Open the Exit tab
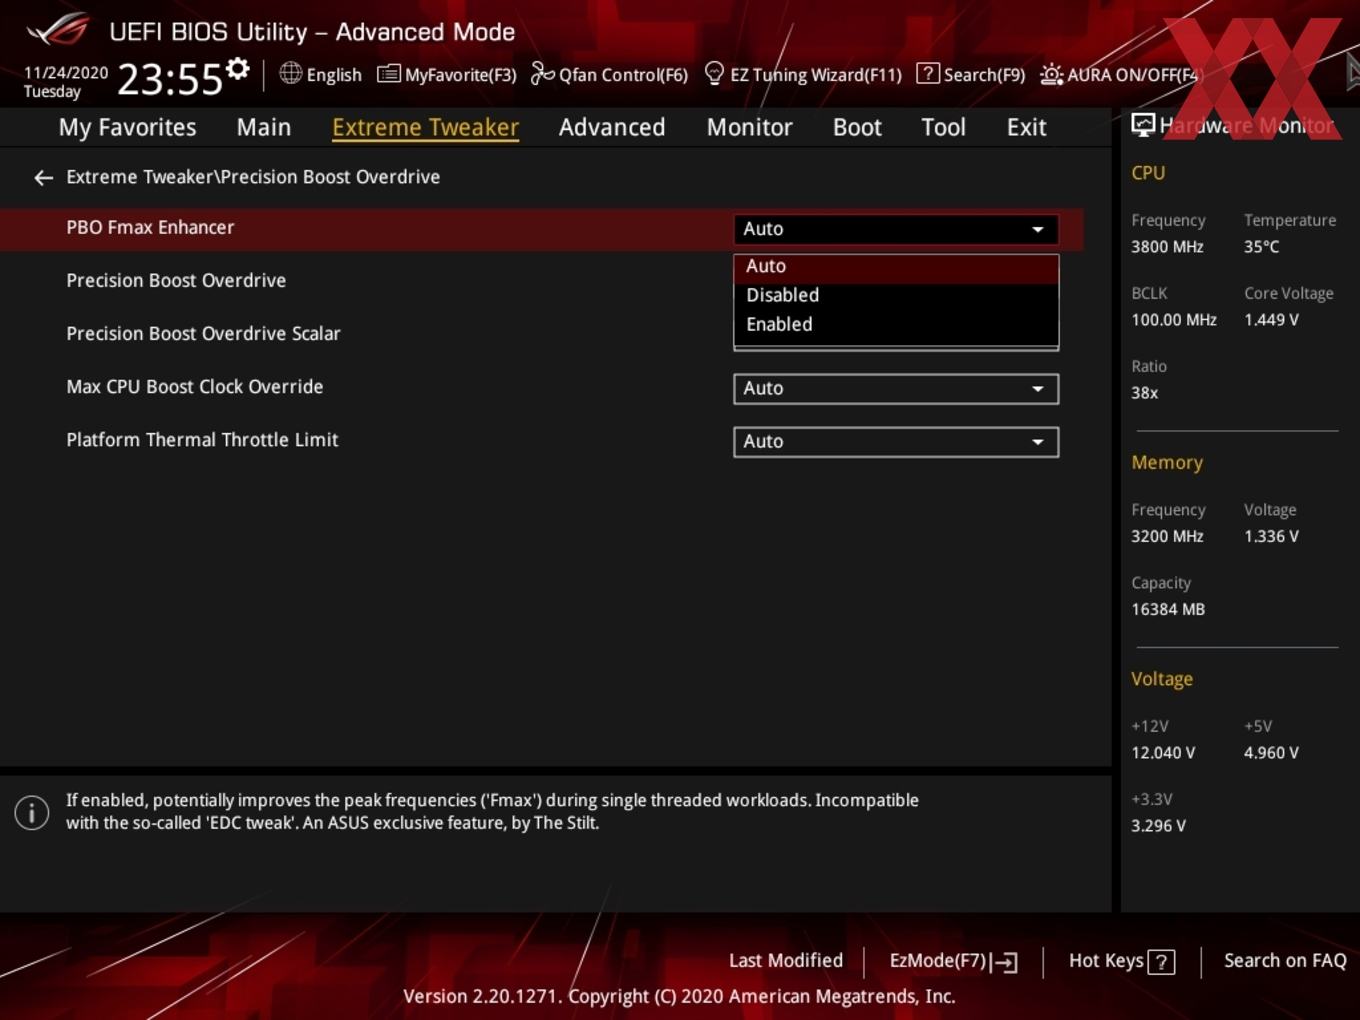 pos(1026,127)
